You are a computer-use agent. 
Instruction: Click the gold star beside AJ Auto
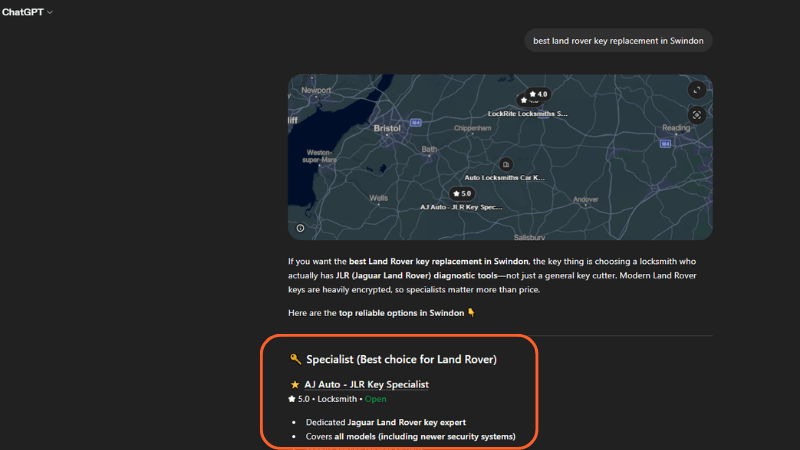tap(295, 384)
